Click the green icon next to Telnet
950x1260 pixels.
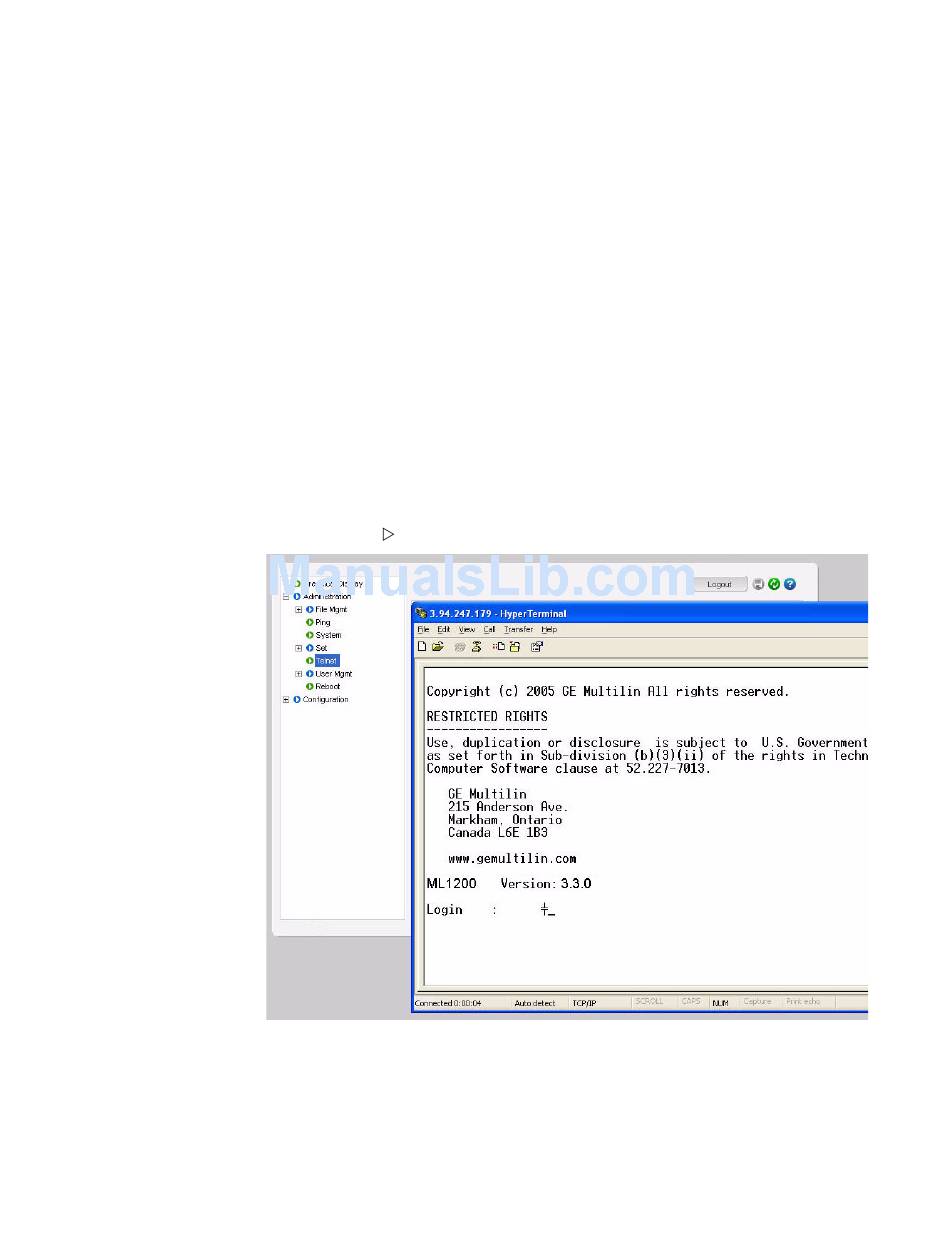[310, 661]
